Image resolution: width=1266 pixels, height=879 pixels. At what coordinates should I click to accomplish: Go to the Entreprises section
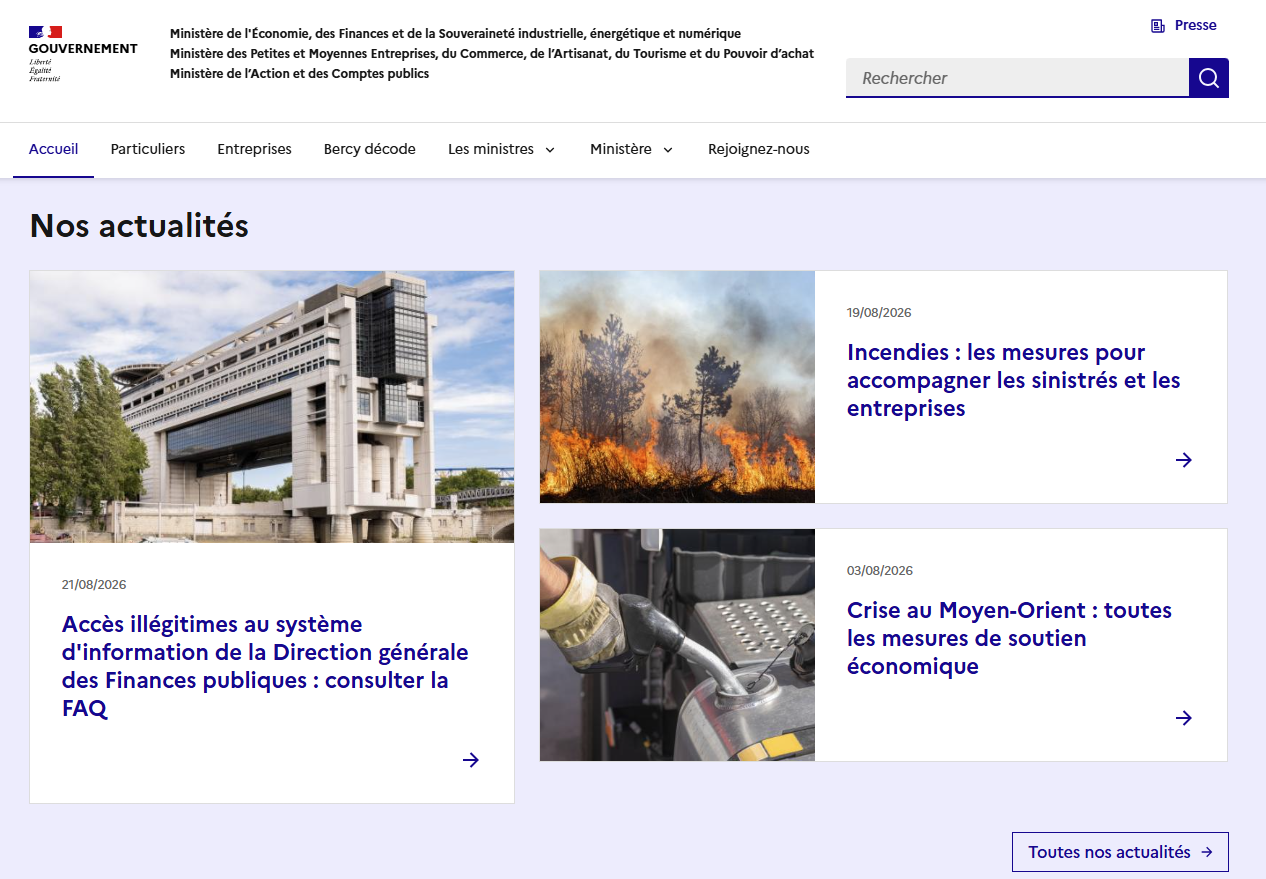(x=255, y=149)
